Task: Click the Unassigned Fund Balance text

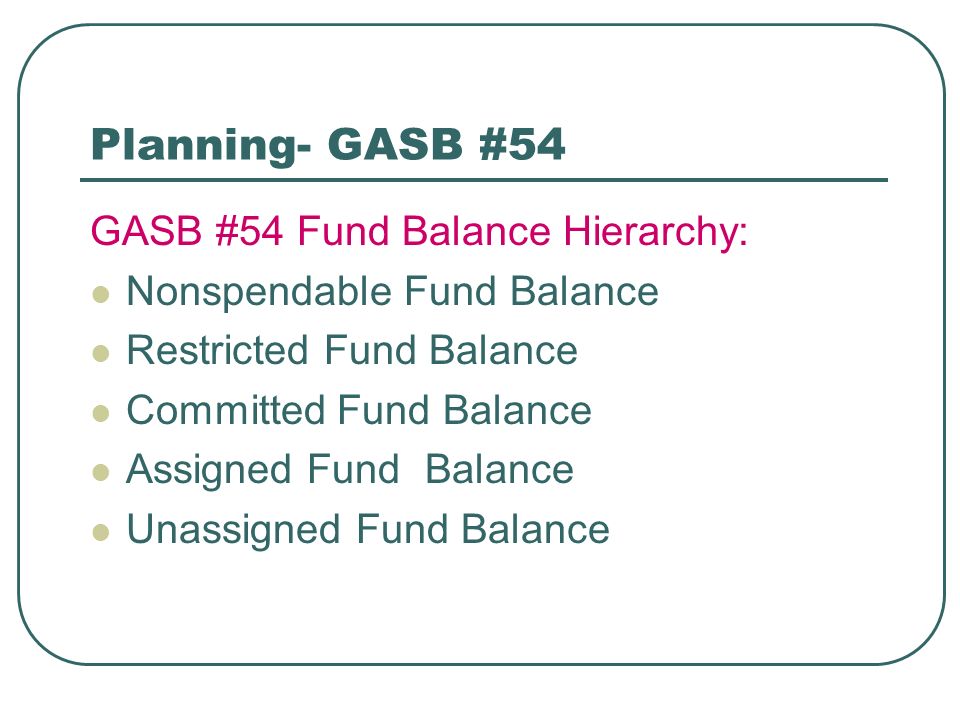Action: [368, 530]
